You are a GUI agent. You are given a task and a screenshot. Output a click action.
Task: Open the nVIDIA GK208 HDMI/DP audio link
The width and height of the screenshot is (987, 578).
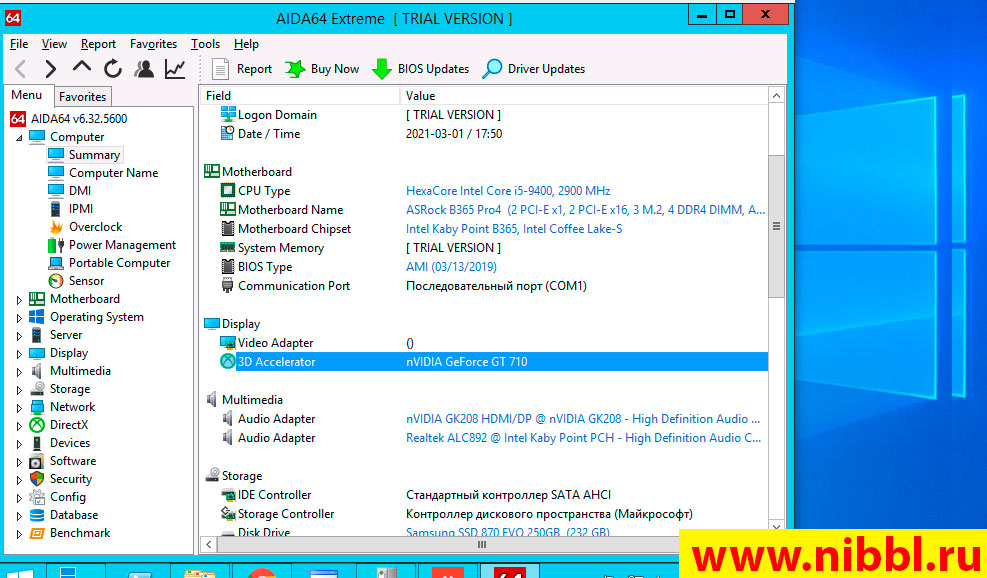click(583, 419)
